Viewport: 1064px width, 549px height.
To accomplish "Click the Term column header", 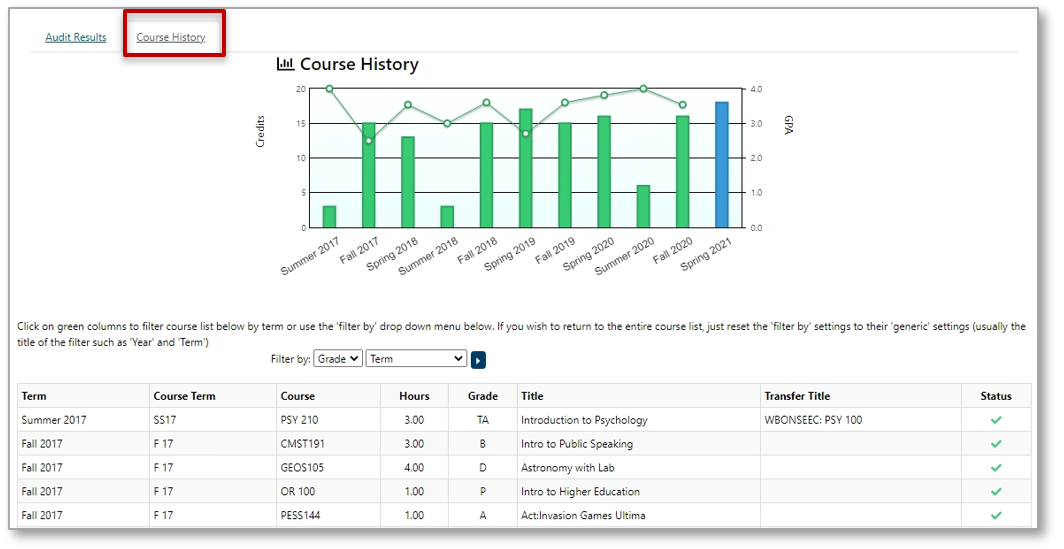I will (34, 396).
